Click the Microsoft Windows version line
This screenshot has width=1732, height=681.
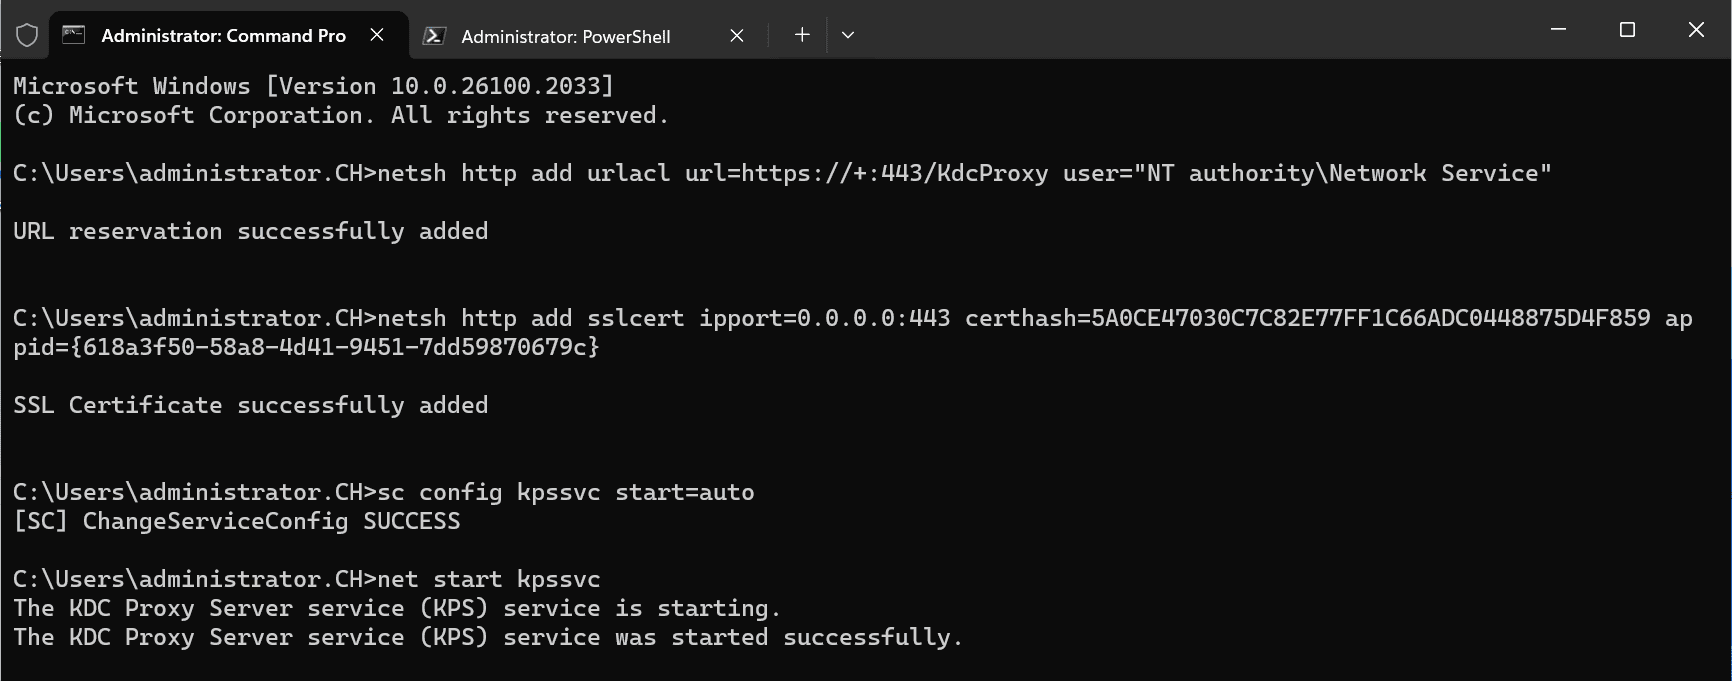pyautogui.click(x=313, y=86)
